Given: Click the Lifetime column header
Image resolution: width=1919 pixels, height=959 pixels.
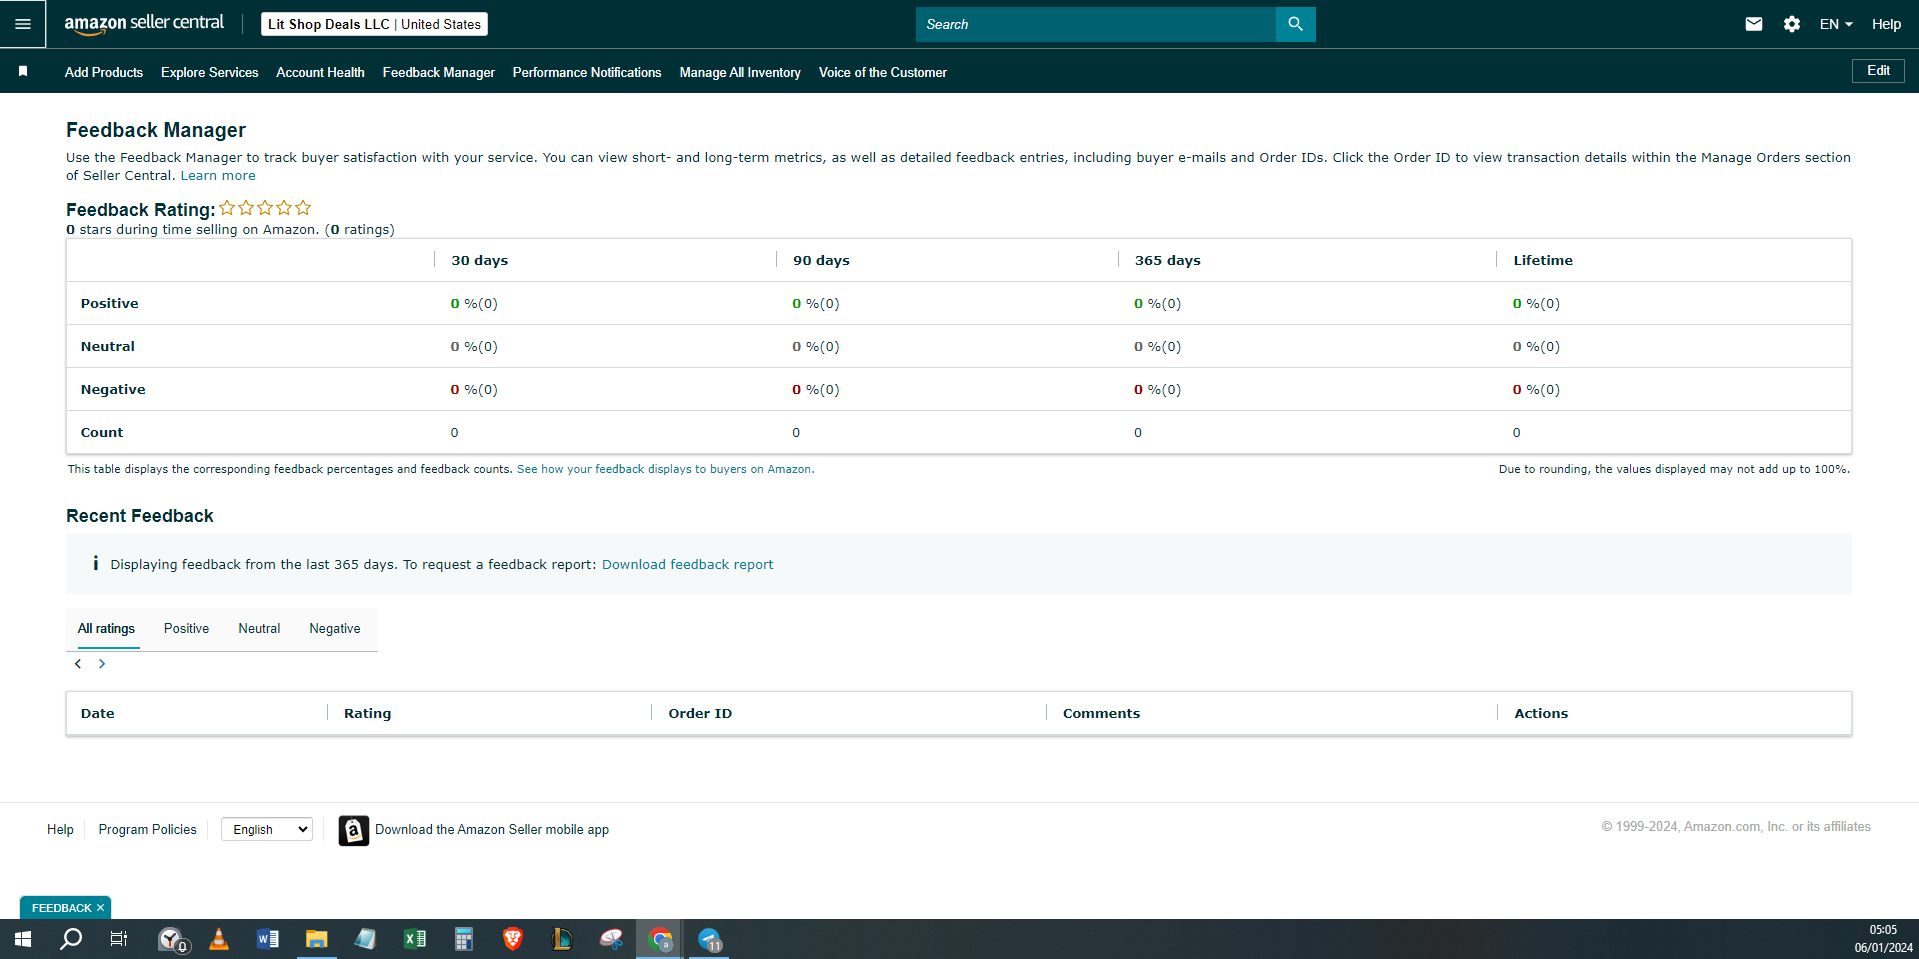Looking at the screenshot, I should (x=1543, y=260).
